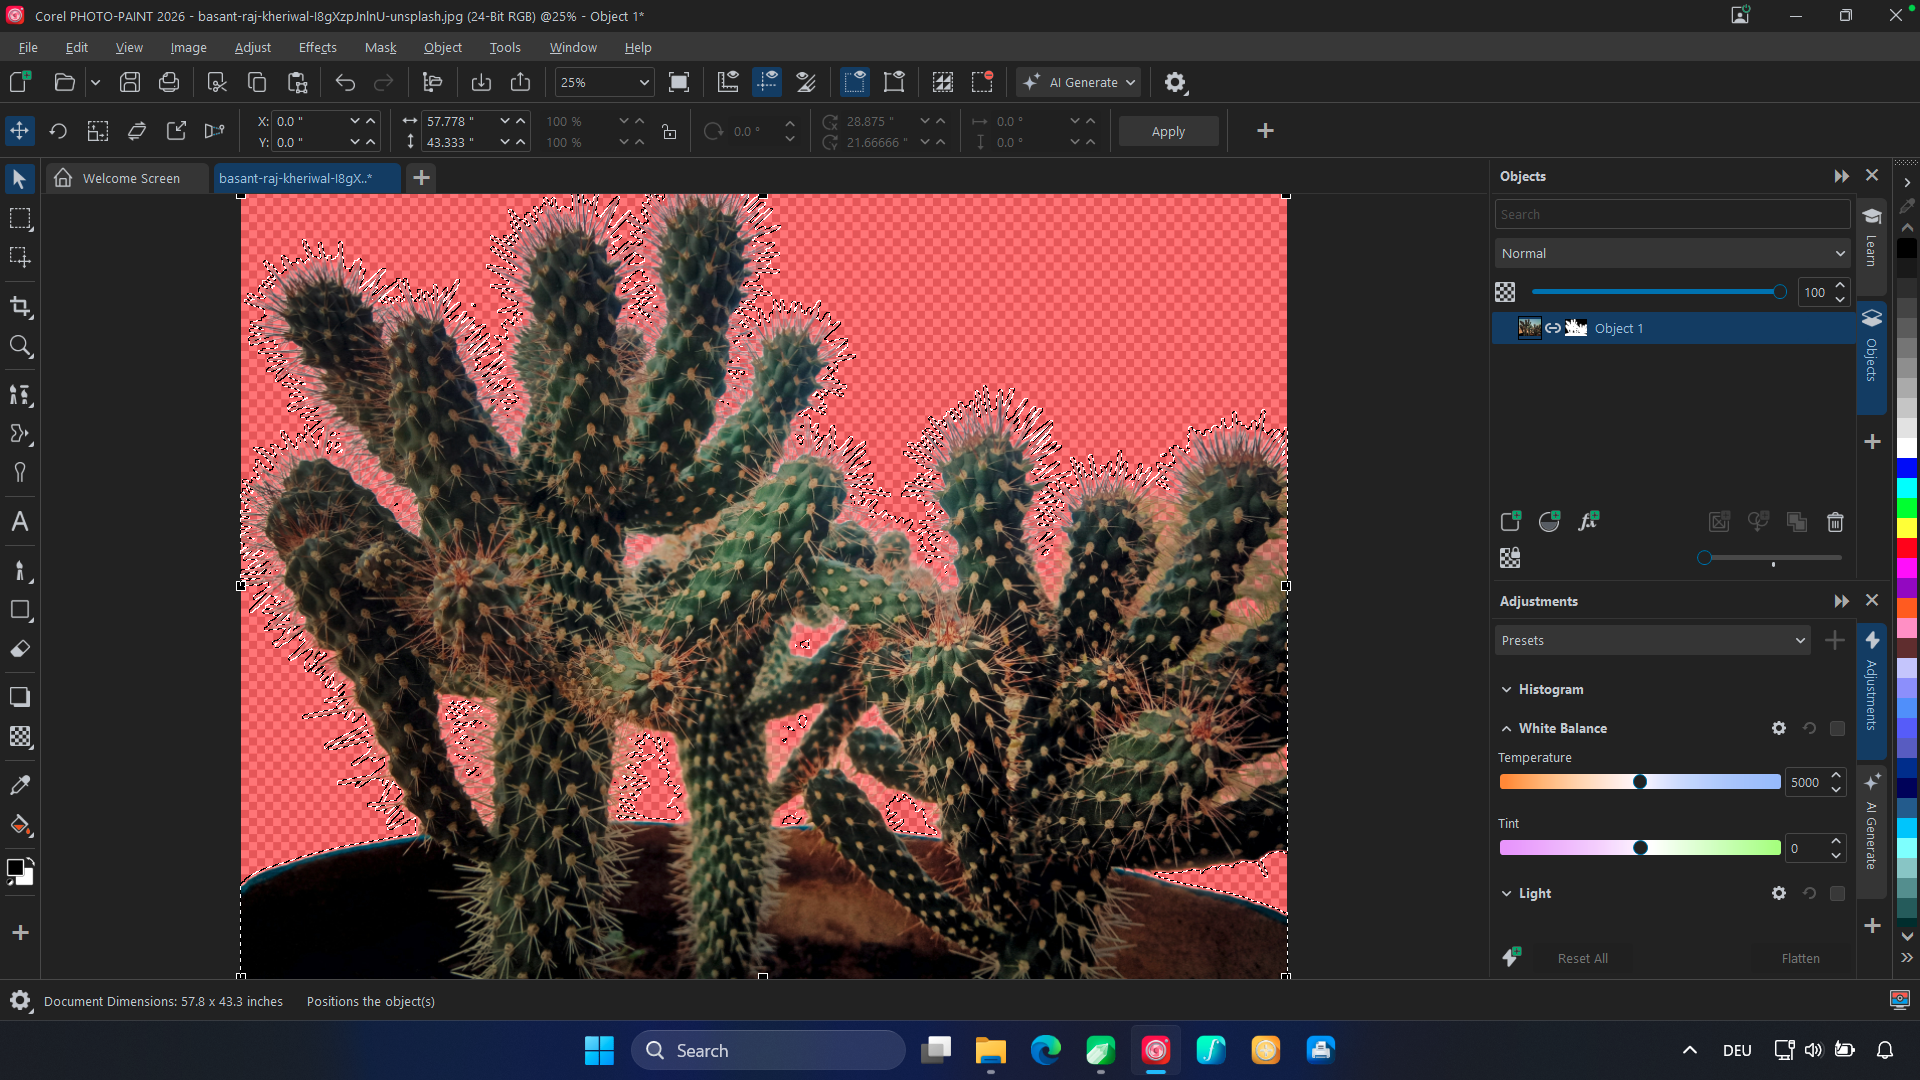Image resolution: width=1920 pixels, height=1080 pixels.
Task: Open the Normal blend mode dropdown
Action: [x=1672, y=253]
